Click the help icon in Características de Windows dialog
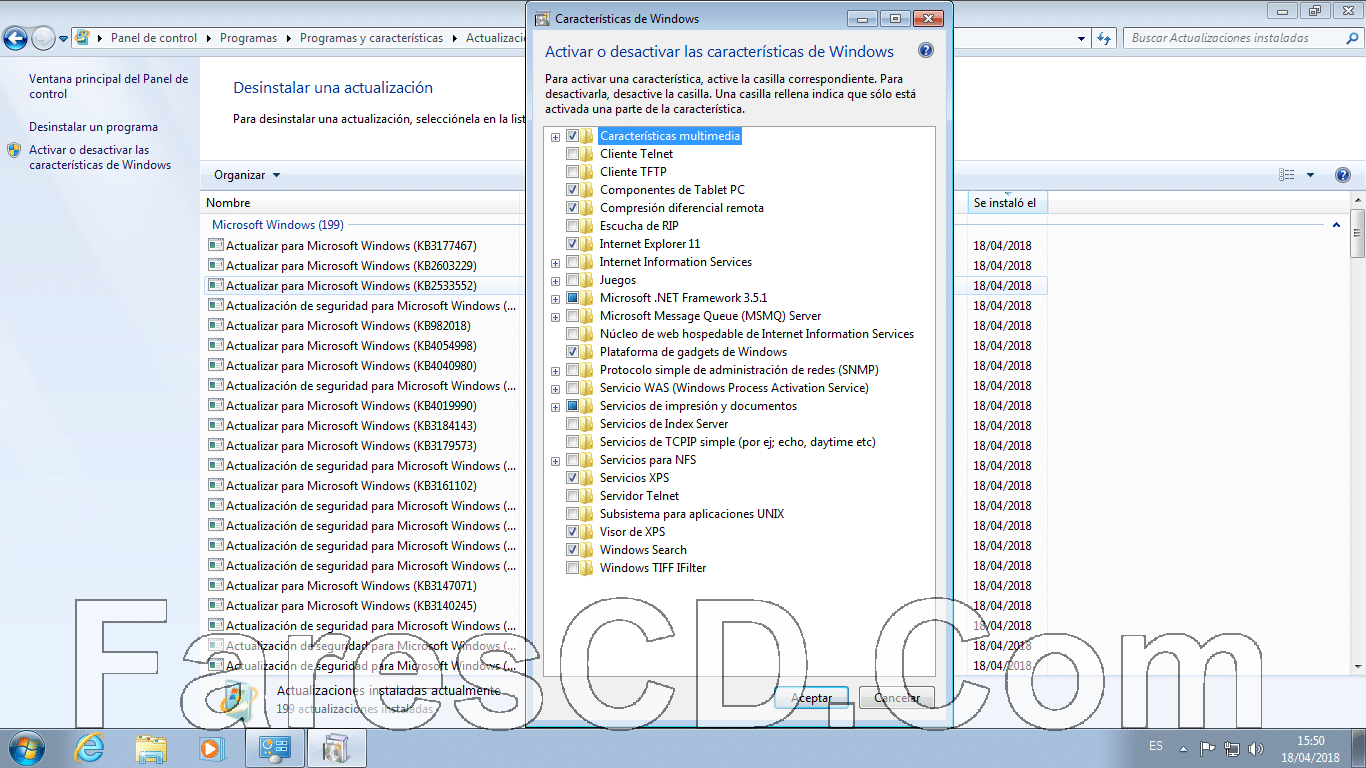The width and height of the screenshot is (1366, 768). 925,51
